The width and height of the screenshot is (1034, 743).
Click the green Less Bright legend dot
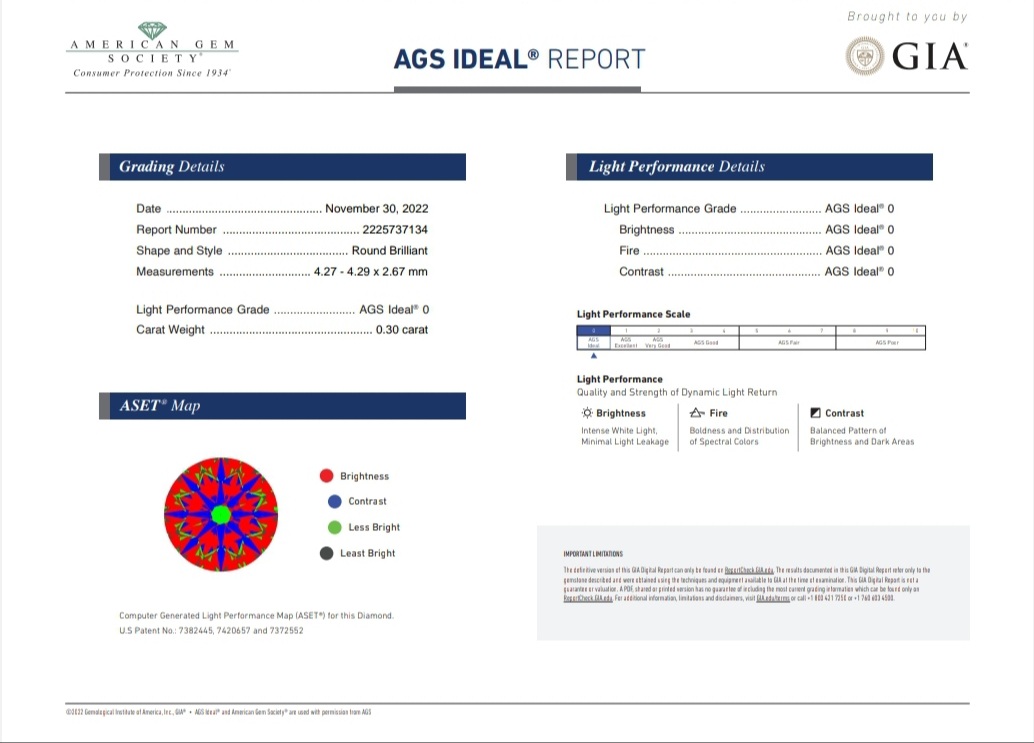click(x=335, y=527)
